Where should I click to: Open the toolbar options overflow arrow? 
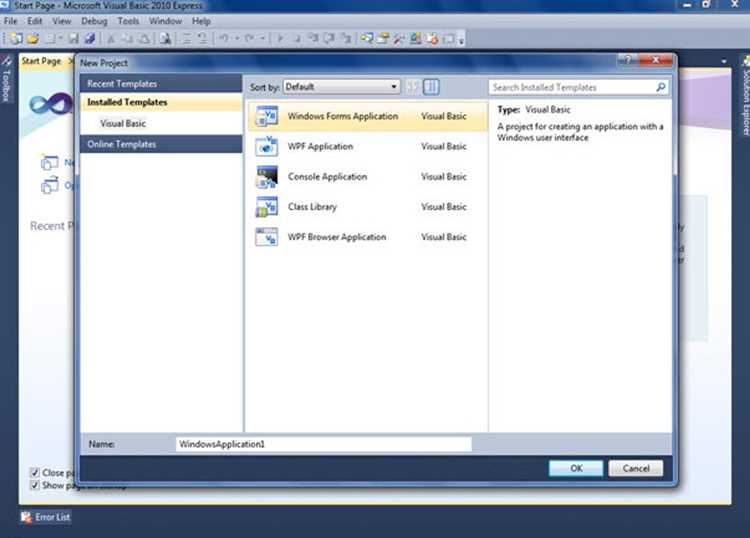[461, 40]
